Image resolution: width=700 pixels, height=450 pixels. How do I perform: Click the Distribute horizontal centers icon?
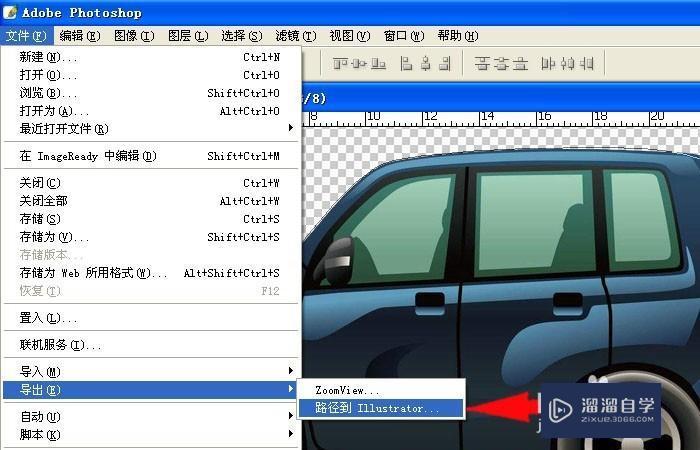click(567, 64)
